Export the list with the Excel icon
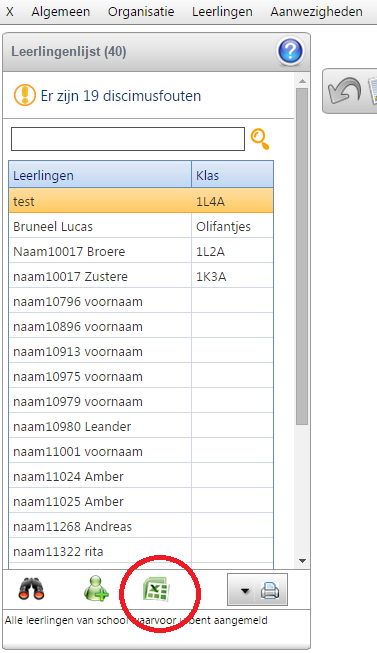This screenshot has height=653, width=377. tap(156, 589)
